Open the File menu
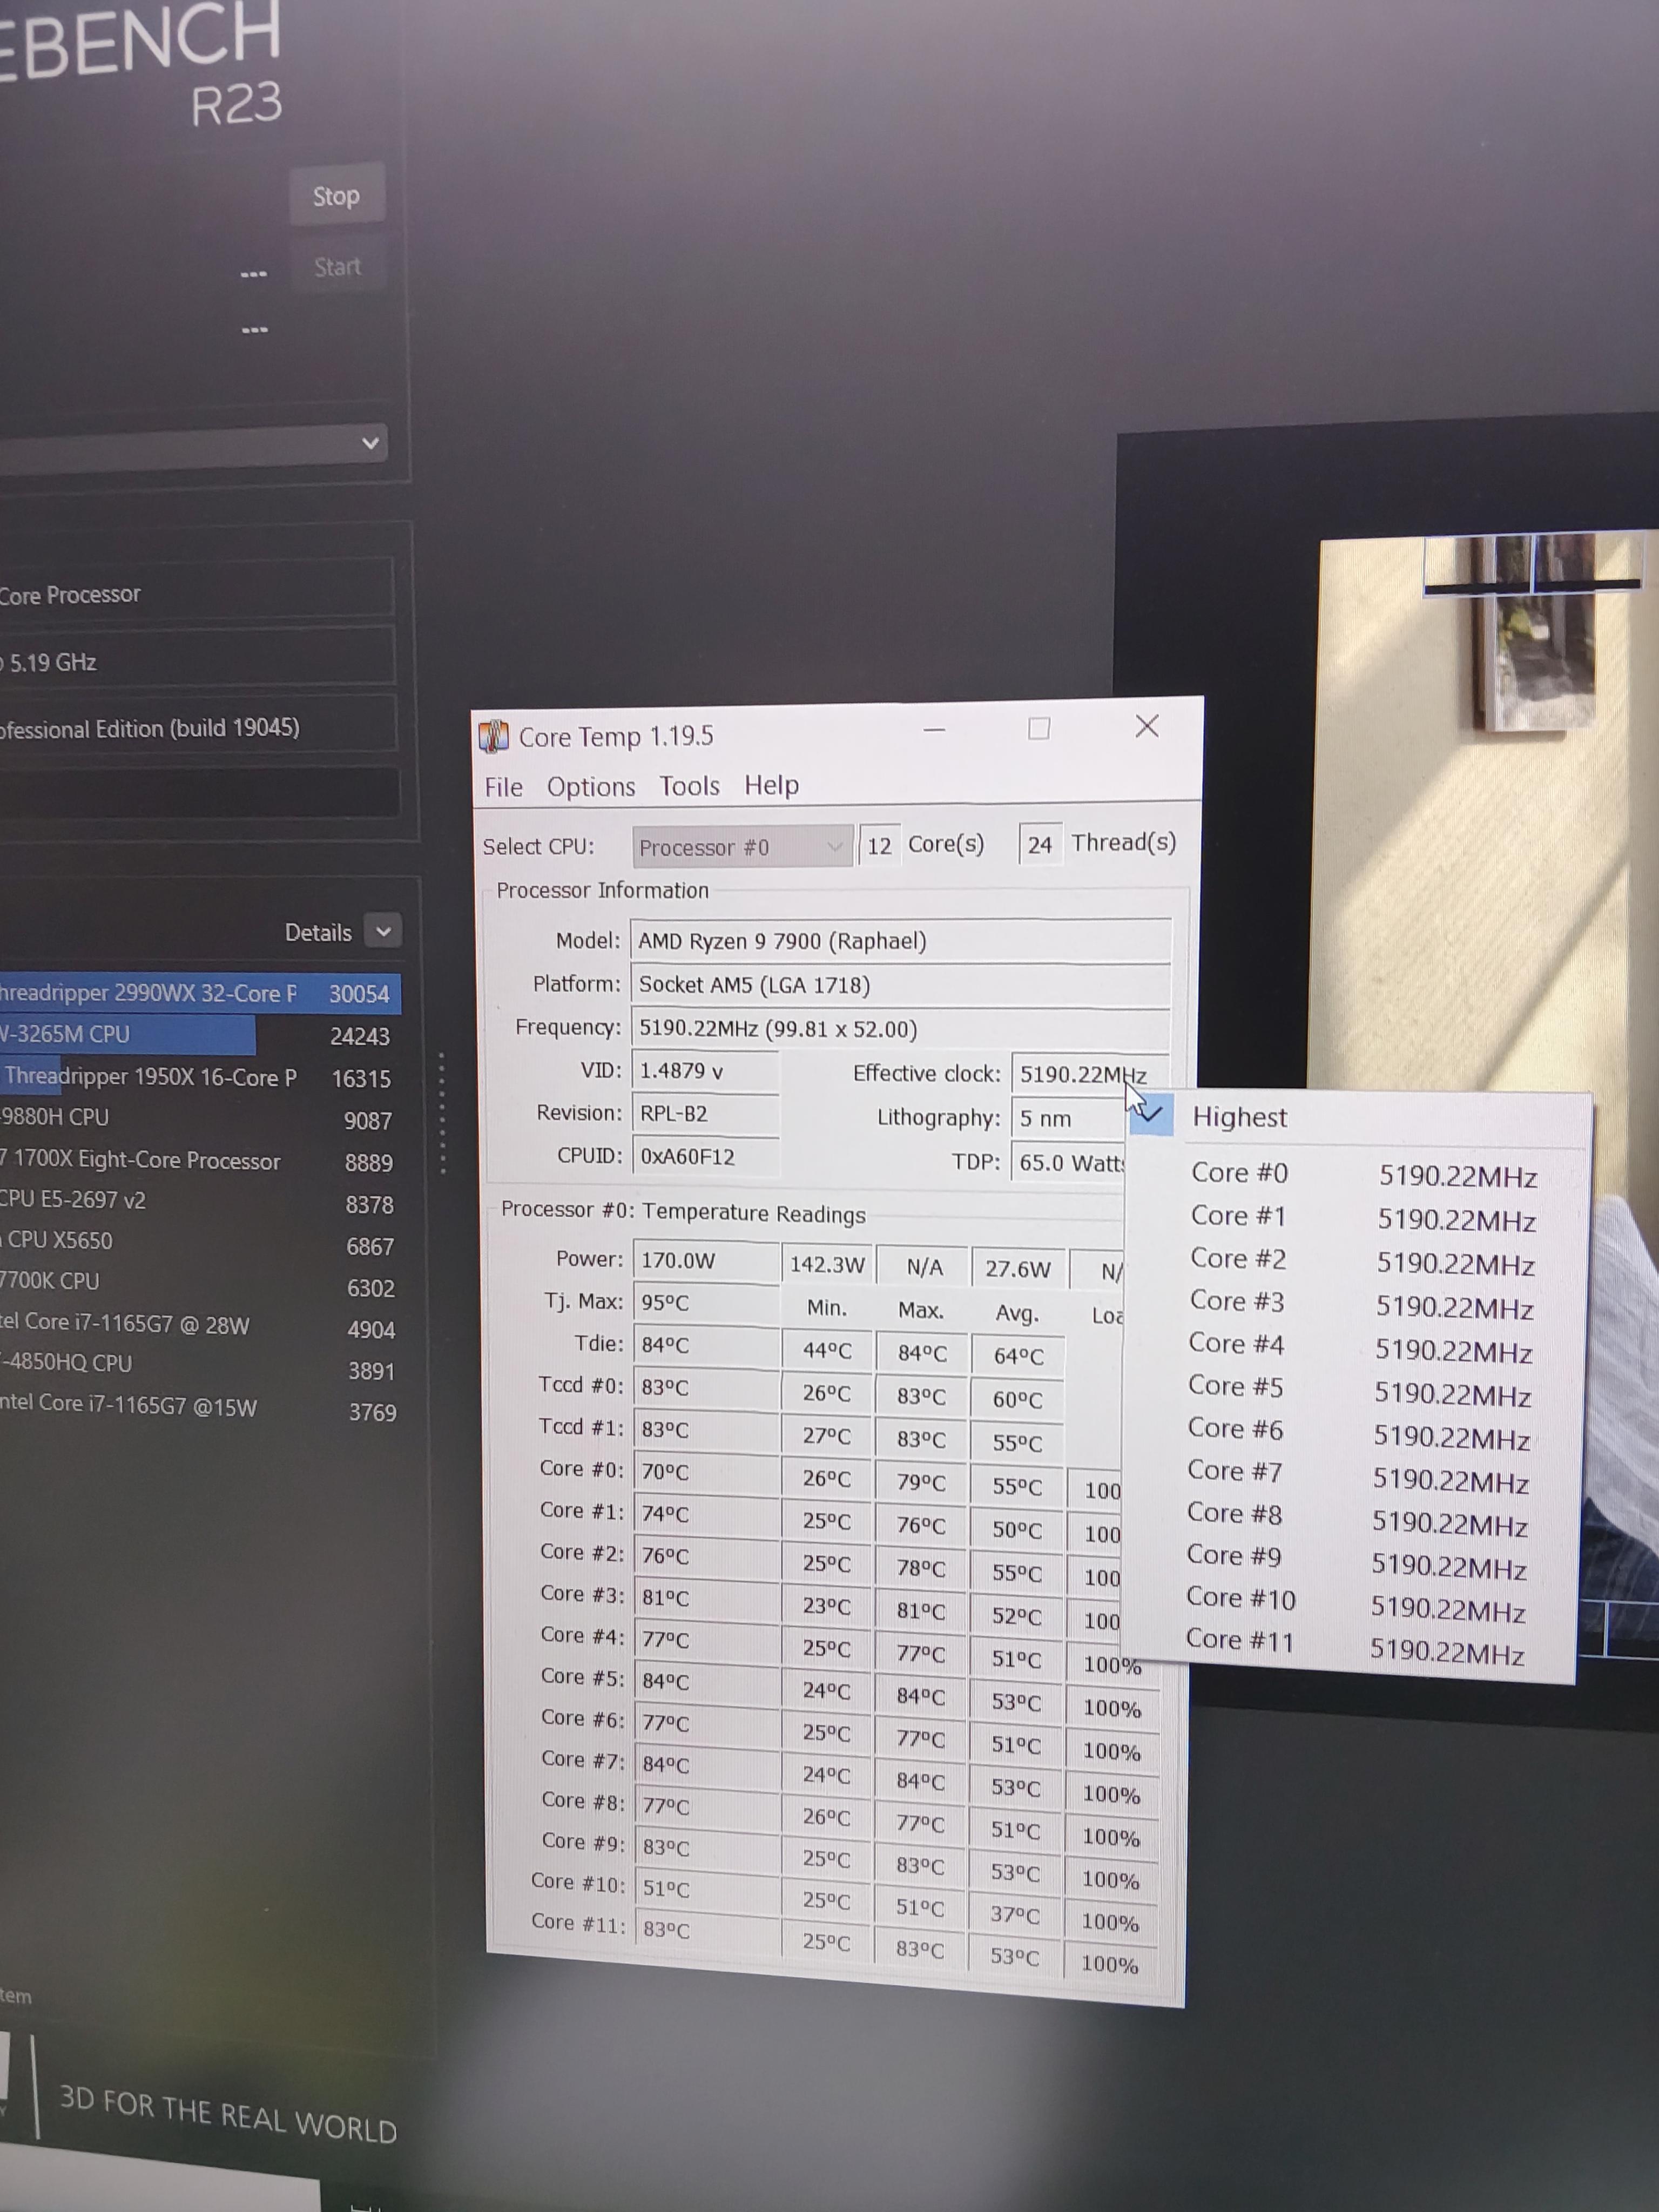 (503, 787)
